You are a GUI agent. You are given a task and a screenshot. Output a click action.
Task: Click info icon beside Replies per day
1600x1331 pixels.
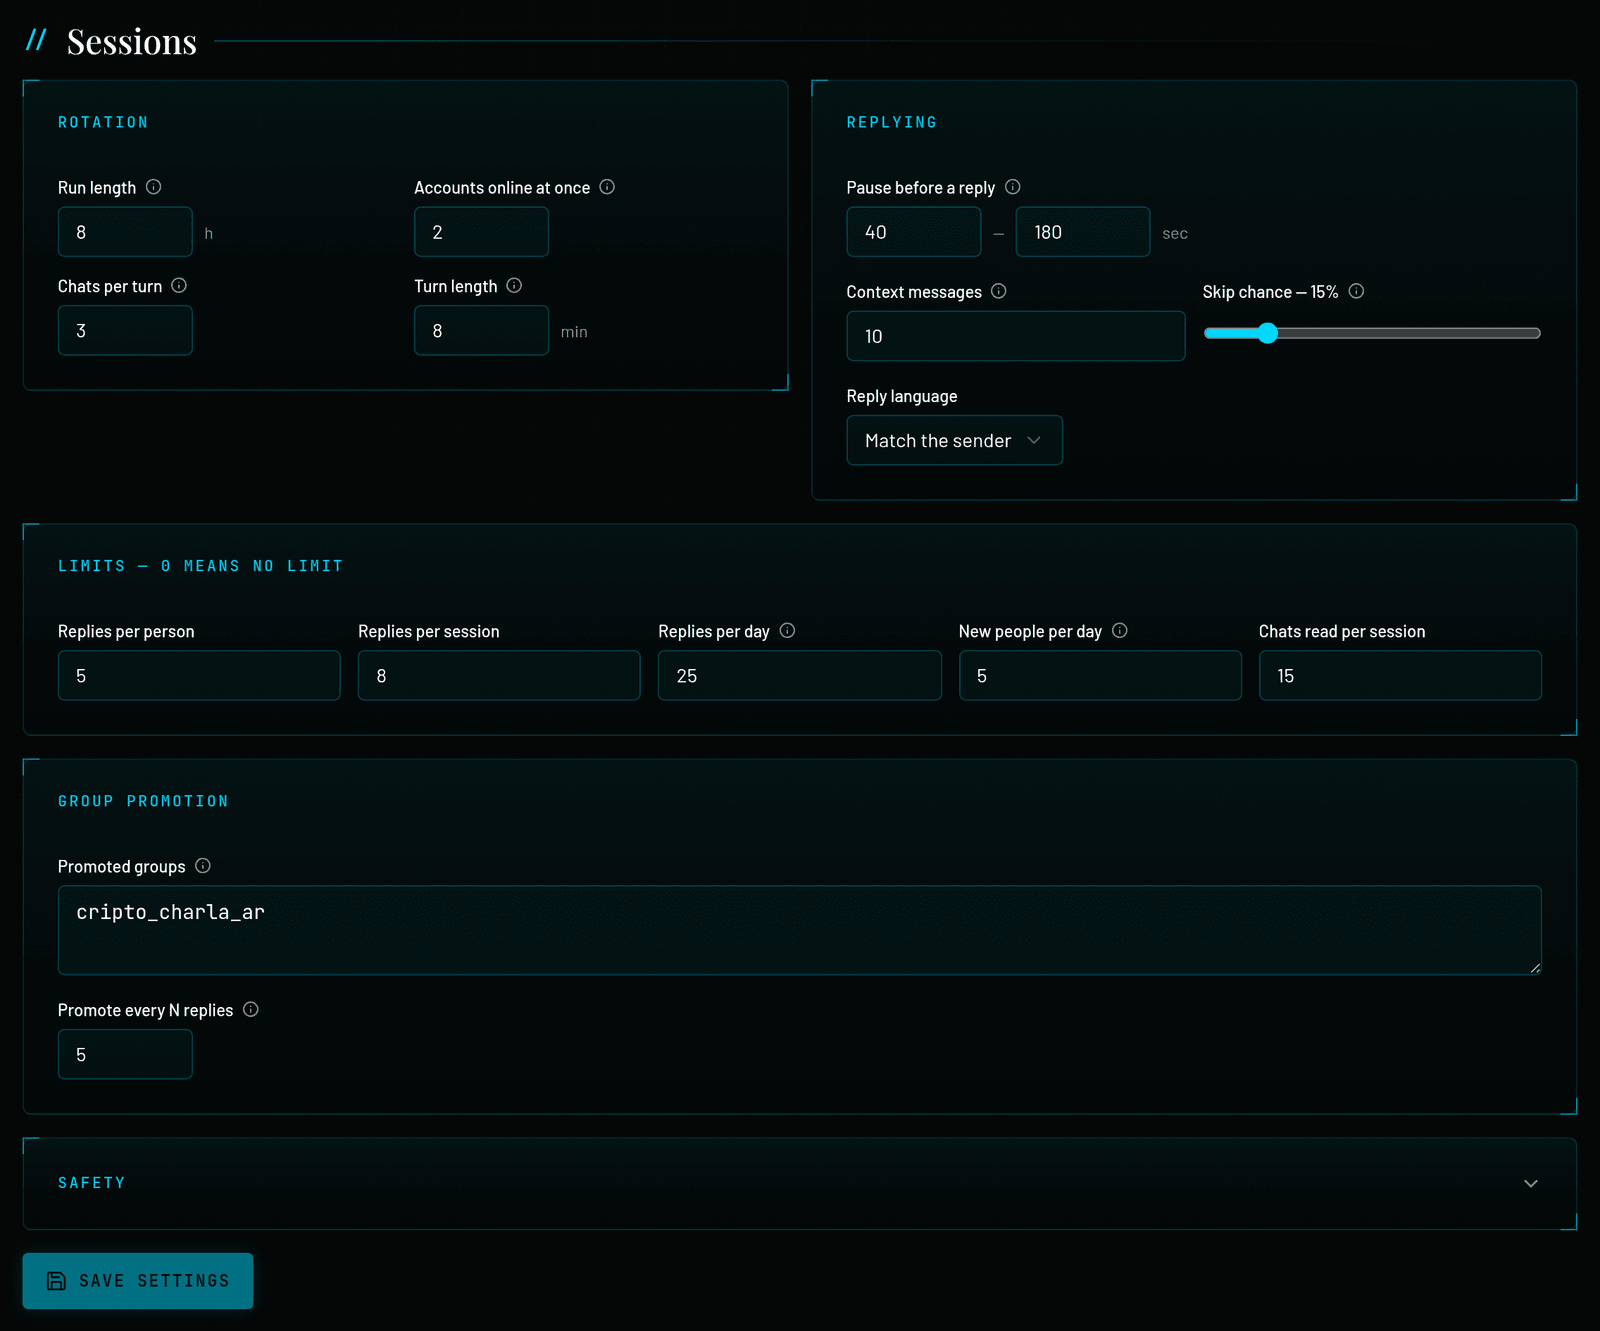click(787, 631)
